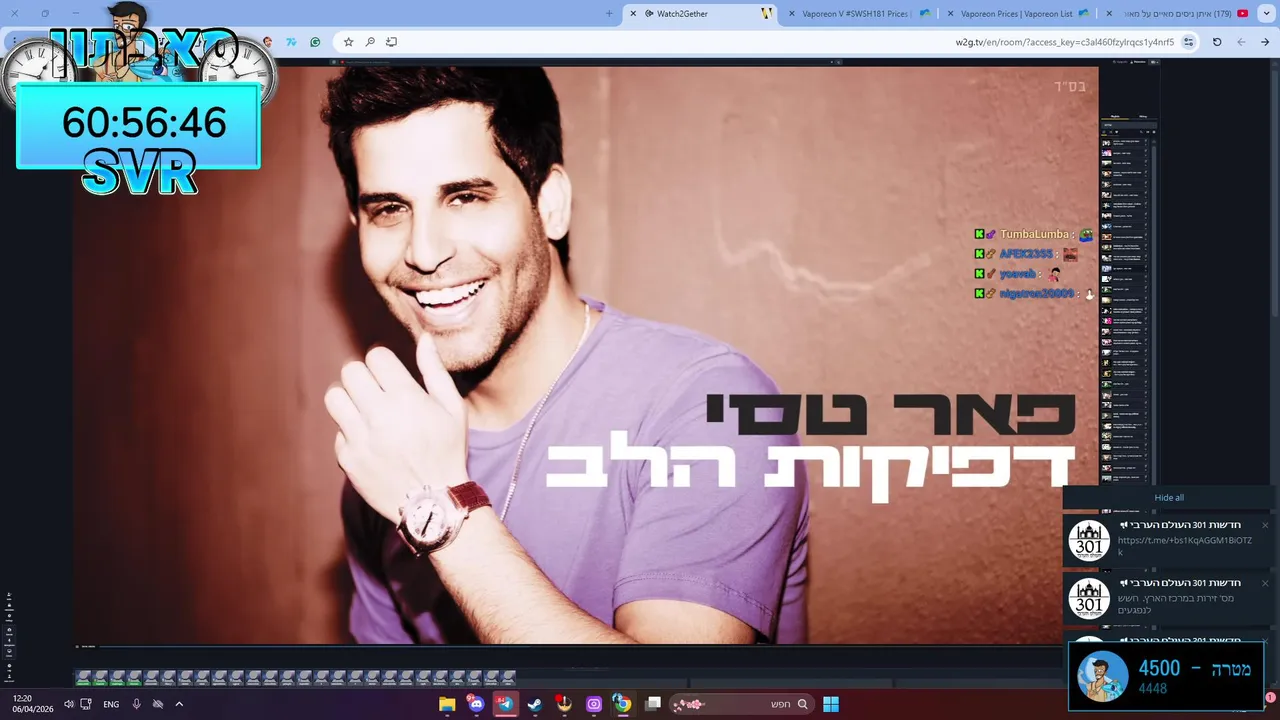Expand the system tray hidden icons chevron
Image resolution: width=1280 pixels, height=720 pixels.
(x=179, y=704)
